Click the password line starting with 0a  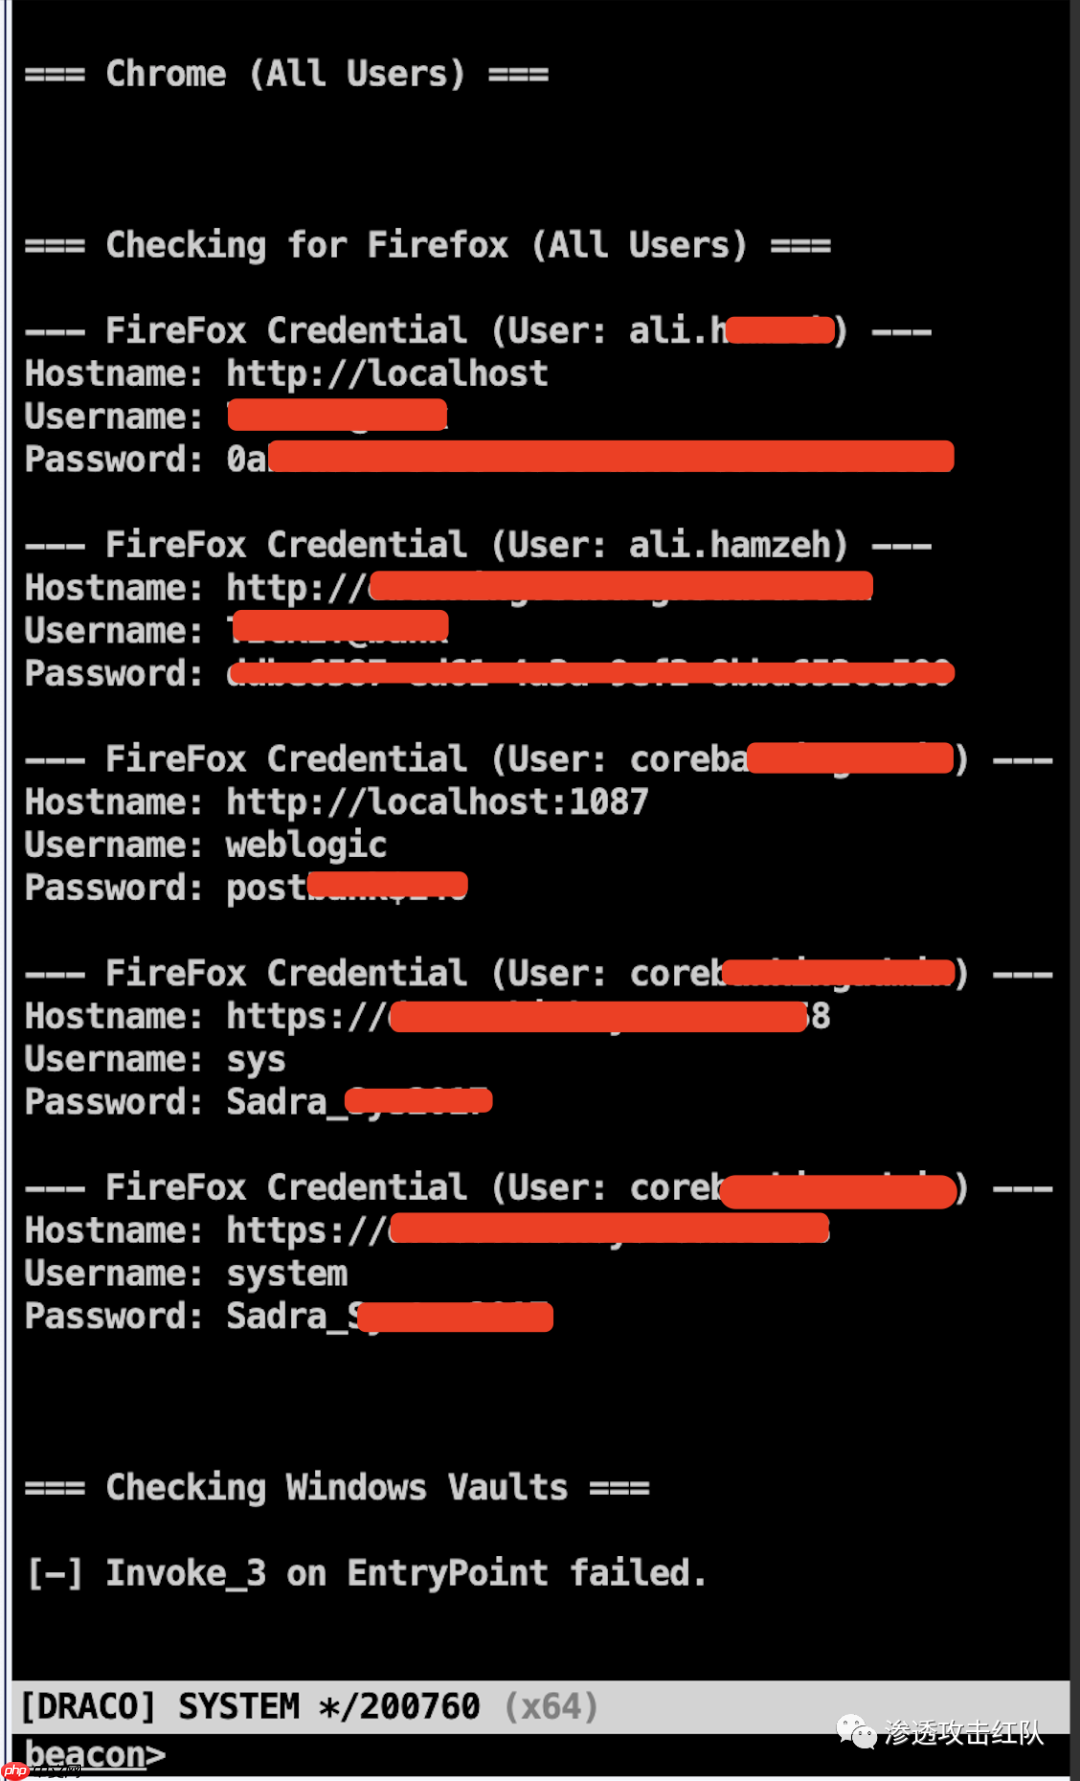246,459
